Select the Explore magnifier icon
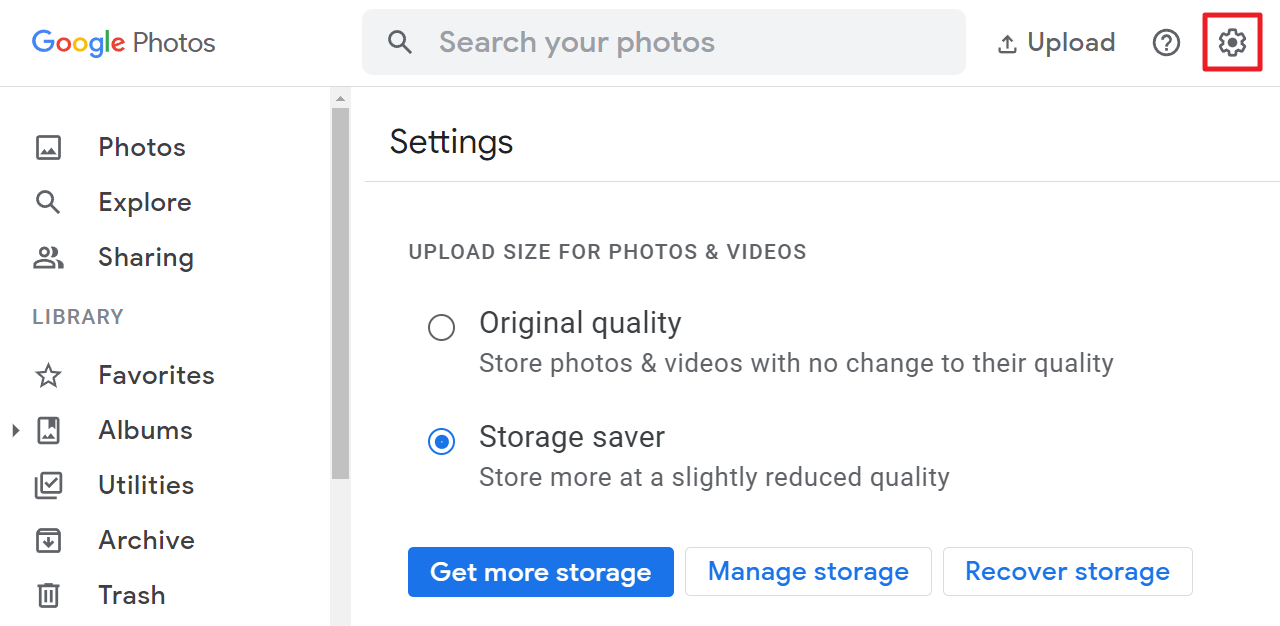Screen dimensions: 1280x626 [x=48, y=202]
